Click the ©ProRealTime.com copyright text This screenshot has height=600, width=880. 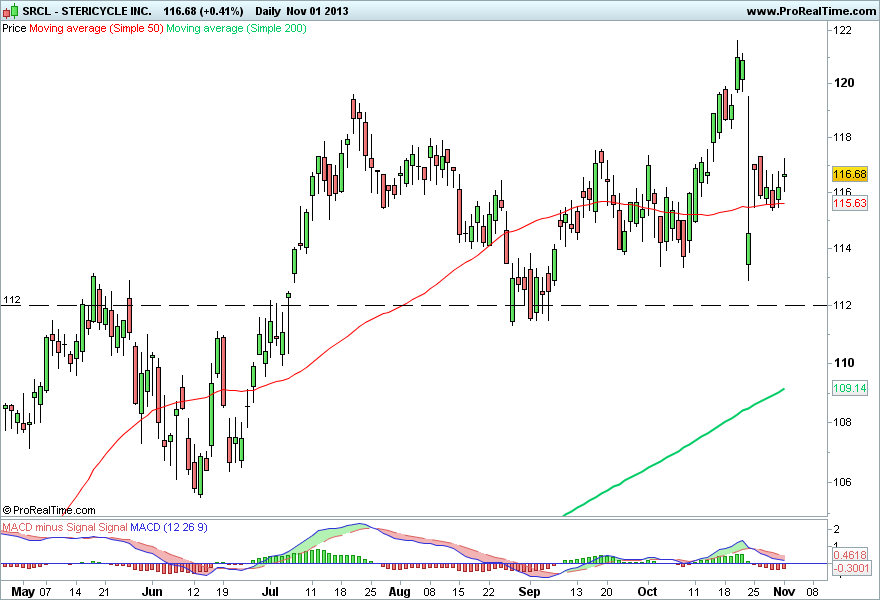click(x=49, y=510)
